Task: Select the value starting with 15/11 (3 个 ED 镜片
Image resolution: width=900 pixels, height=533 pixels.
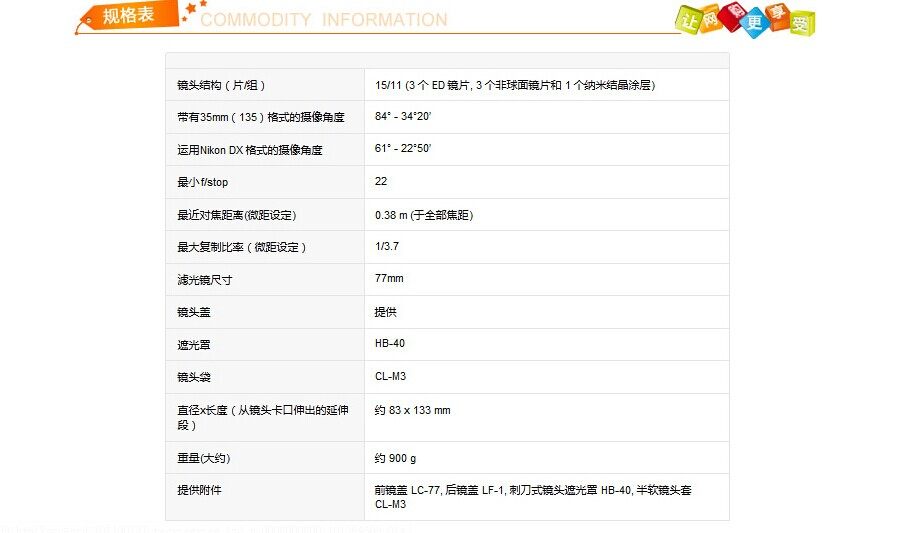Action: coord(515,85)
